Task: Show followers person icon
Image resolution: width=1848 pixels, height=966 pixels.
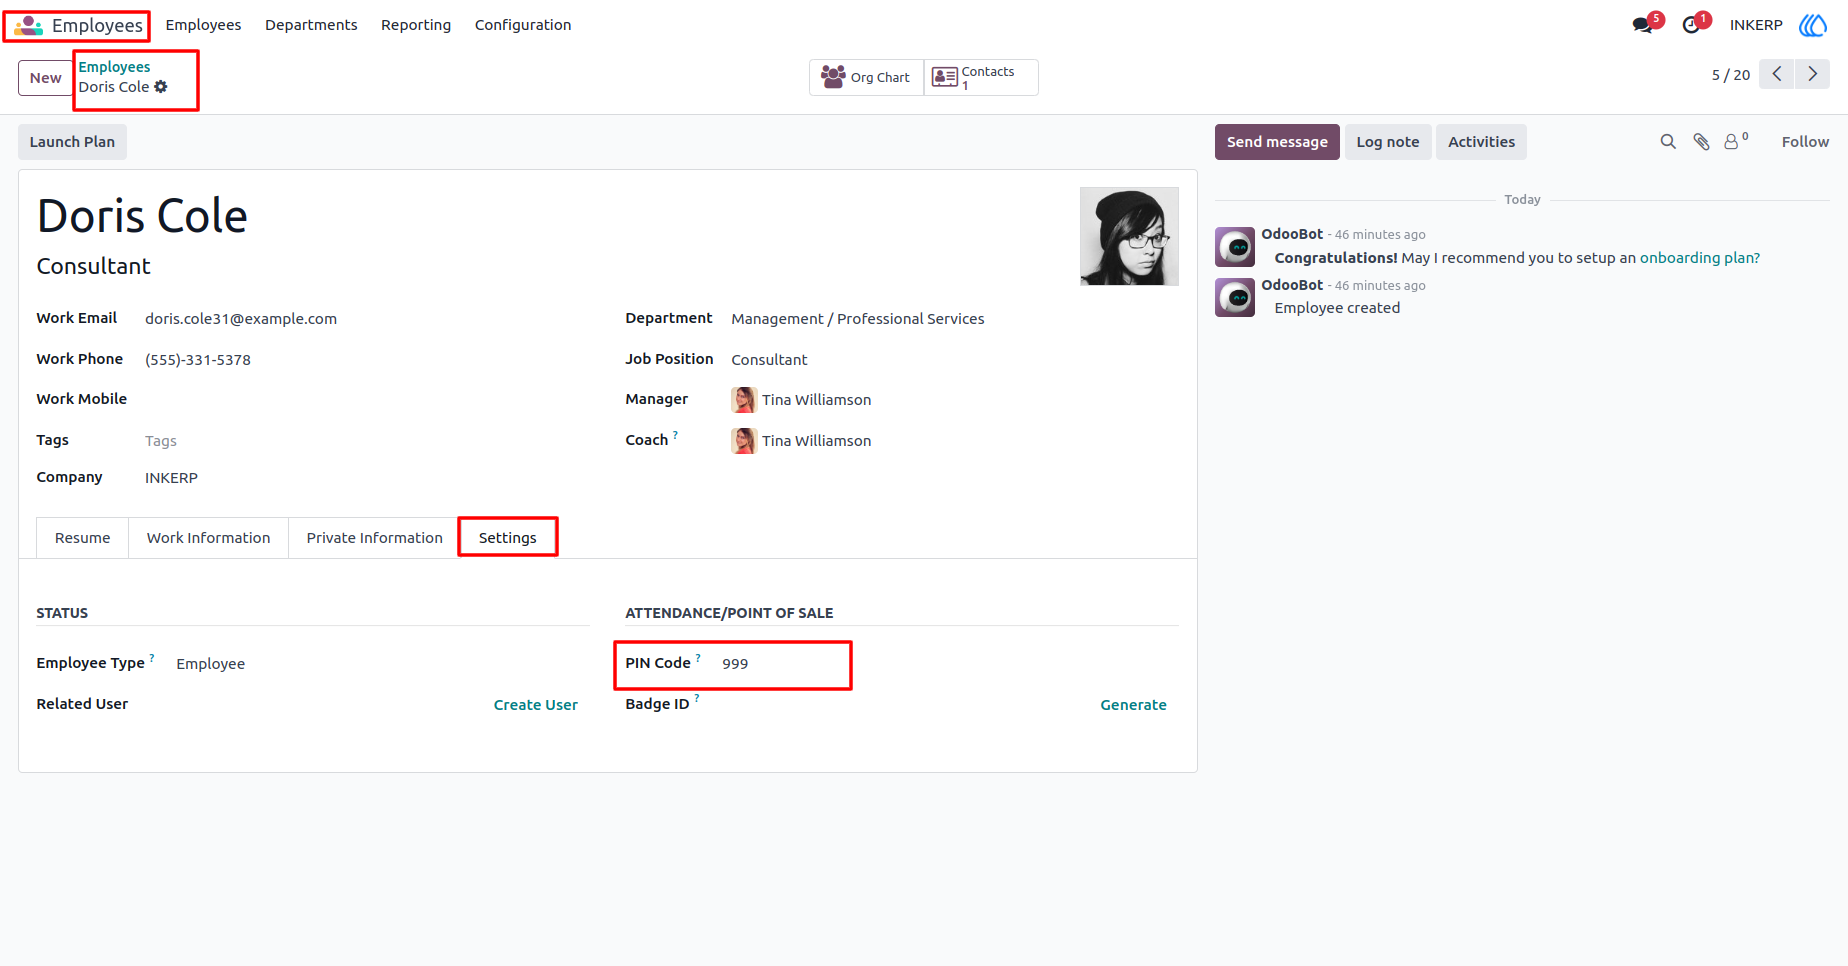Action: coord(1736,141)
